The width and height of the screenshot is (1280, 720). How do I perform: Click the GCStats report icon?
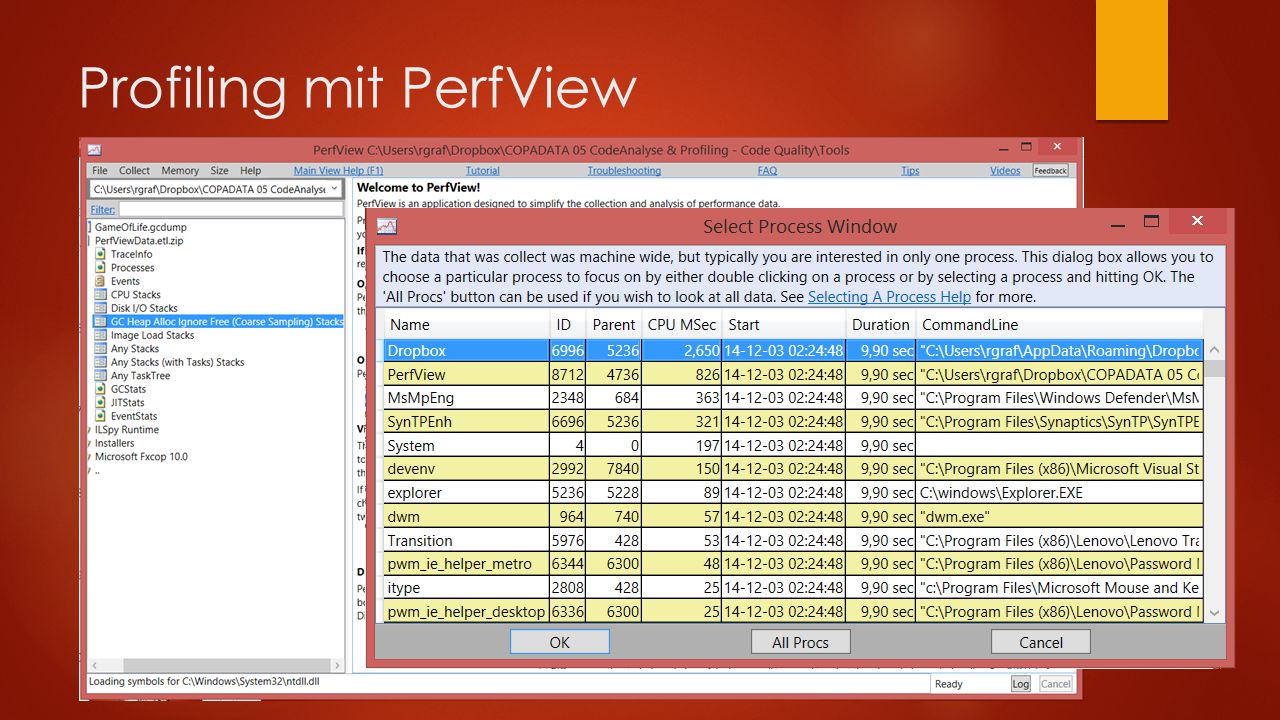(x=101, y=389)
